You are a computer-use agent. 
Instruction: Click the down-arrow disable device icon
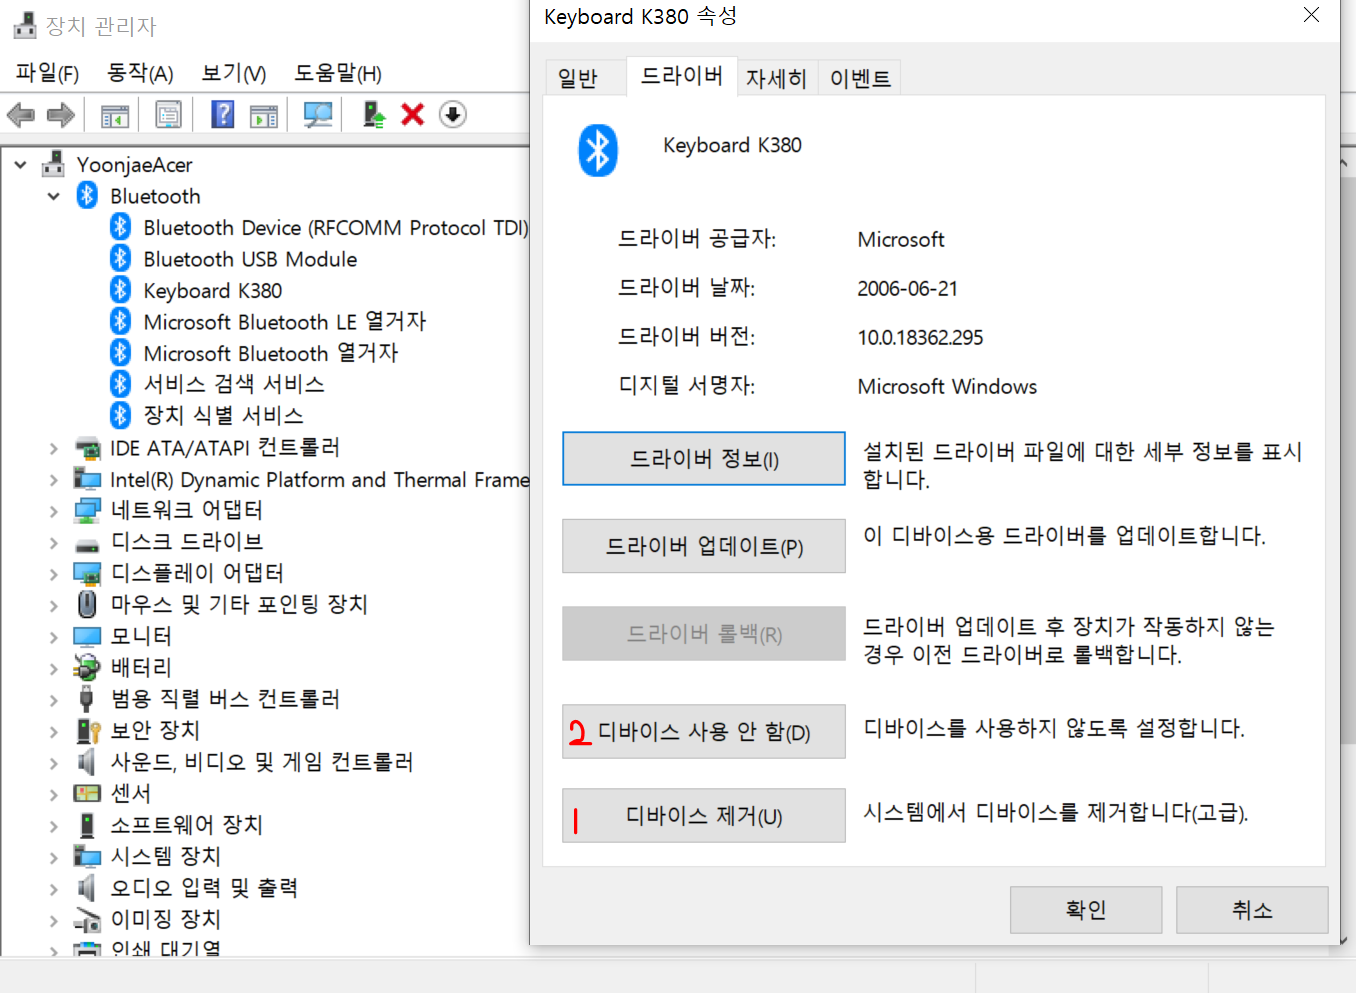(453, 115)
